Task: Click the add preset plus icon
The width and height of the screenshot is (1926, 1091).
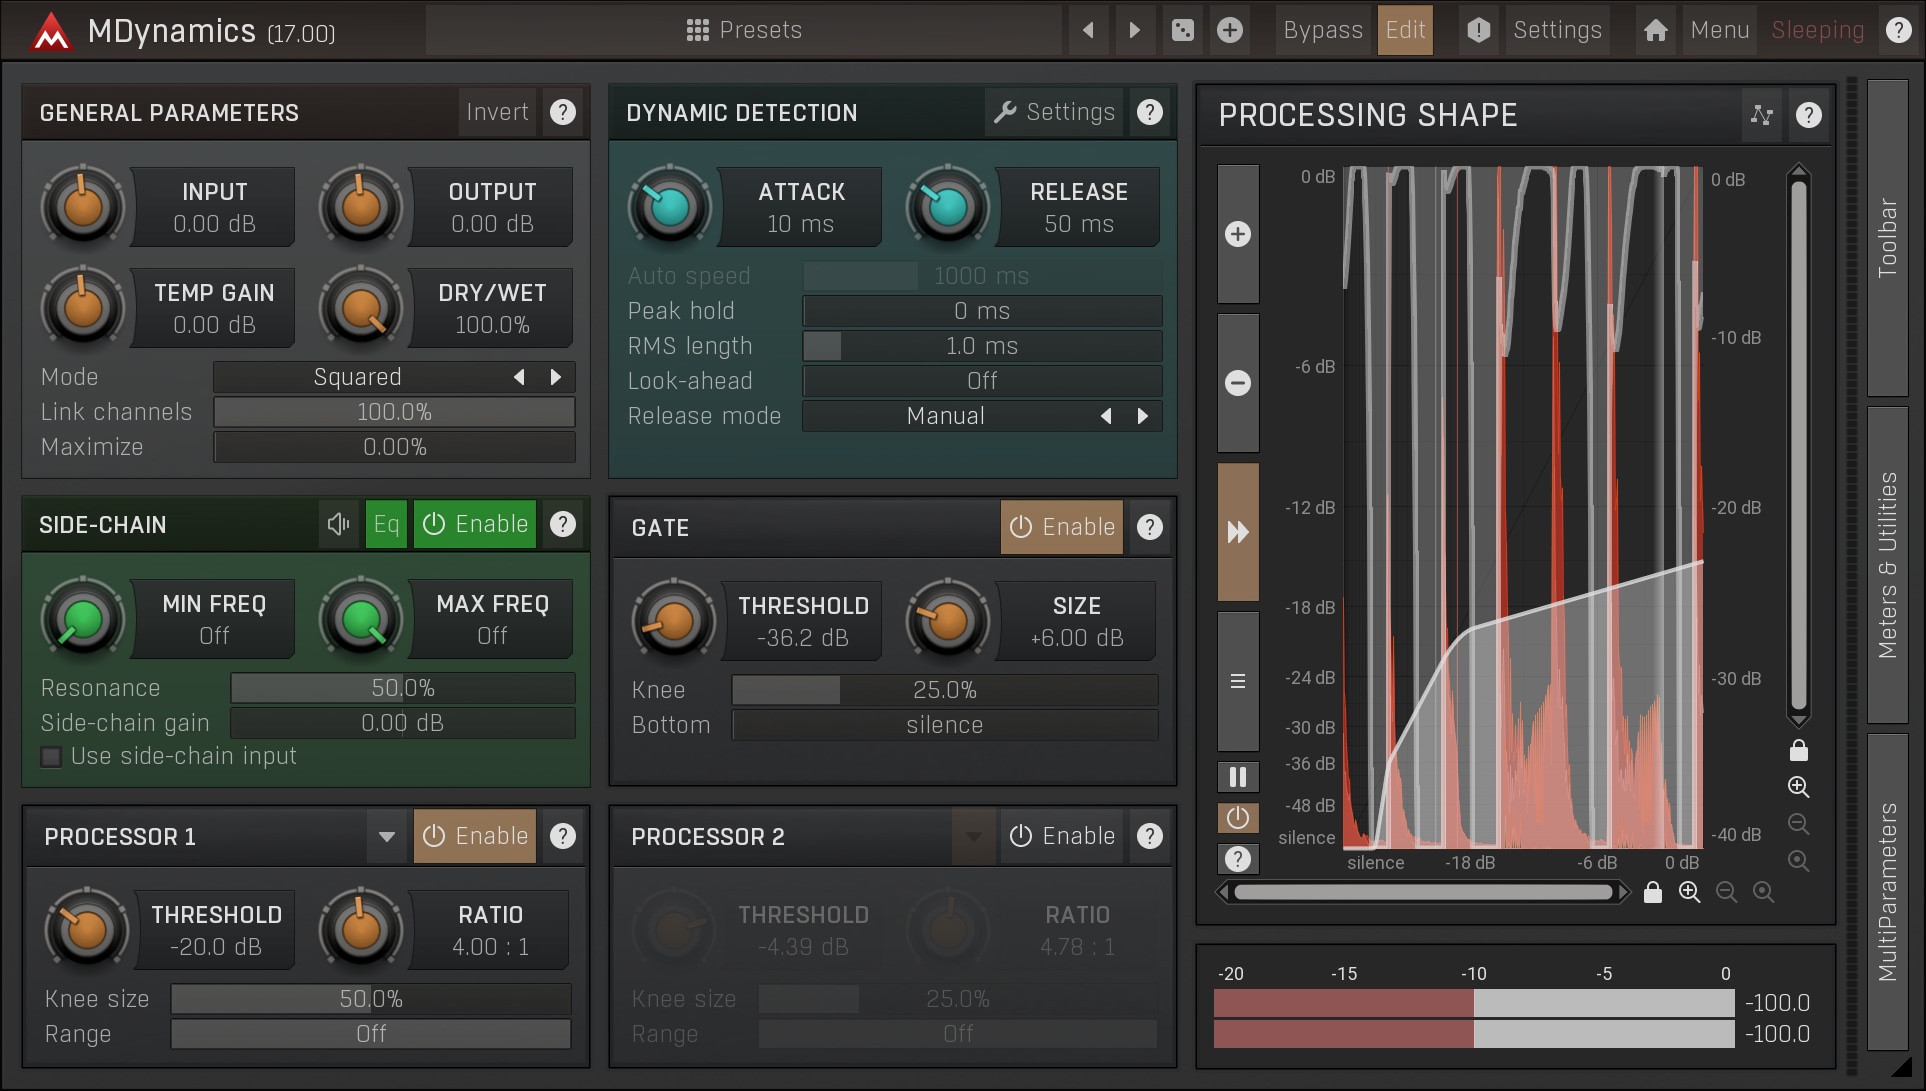Action: (1230, 30)
